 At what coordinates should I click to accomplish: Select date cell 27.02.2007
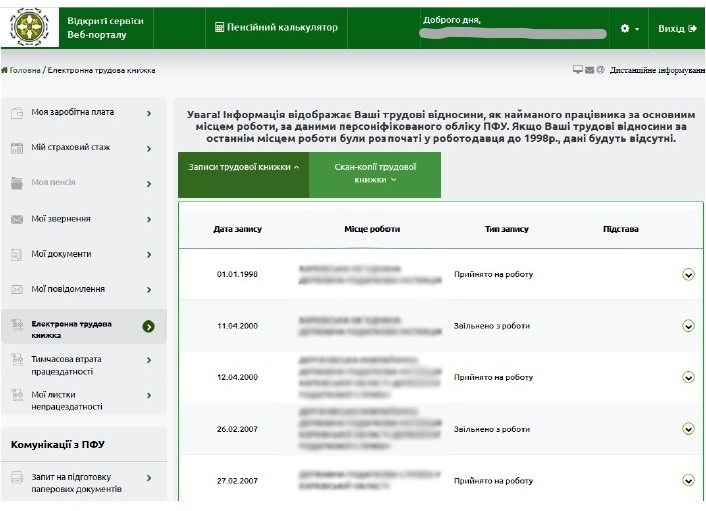coord(237,481)
